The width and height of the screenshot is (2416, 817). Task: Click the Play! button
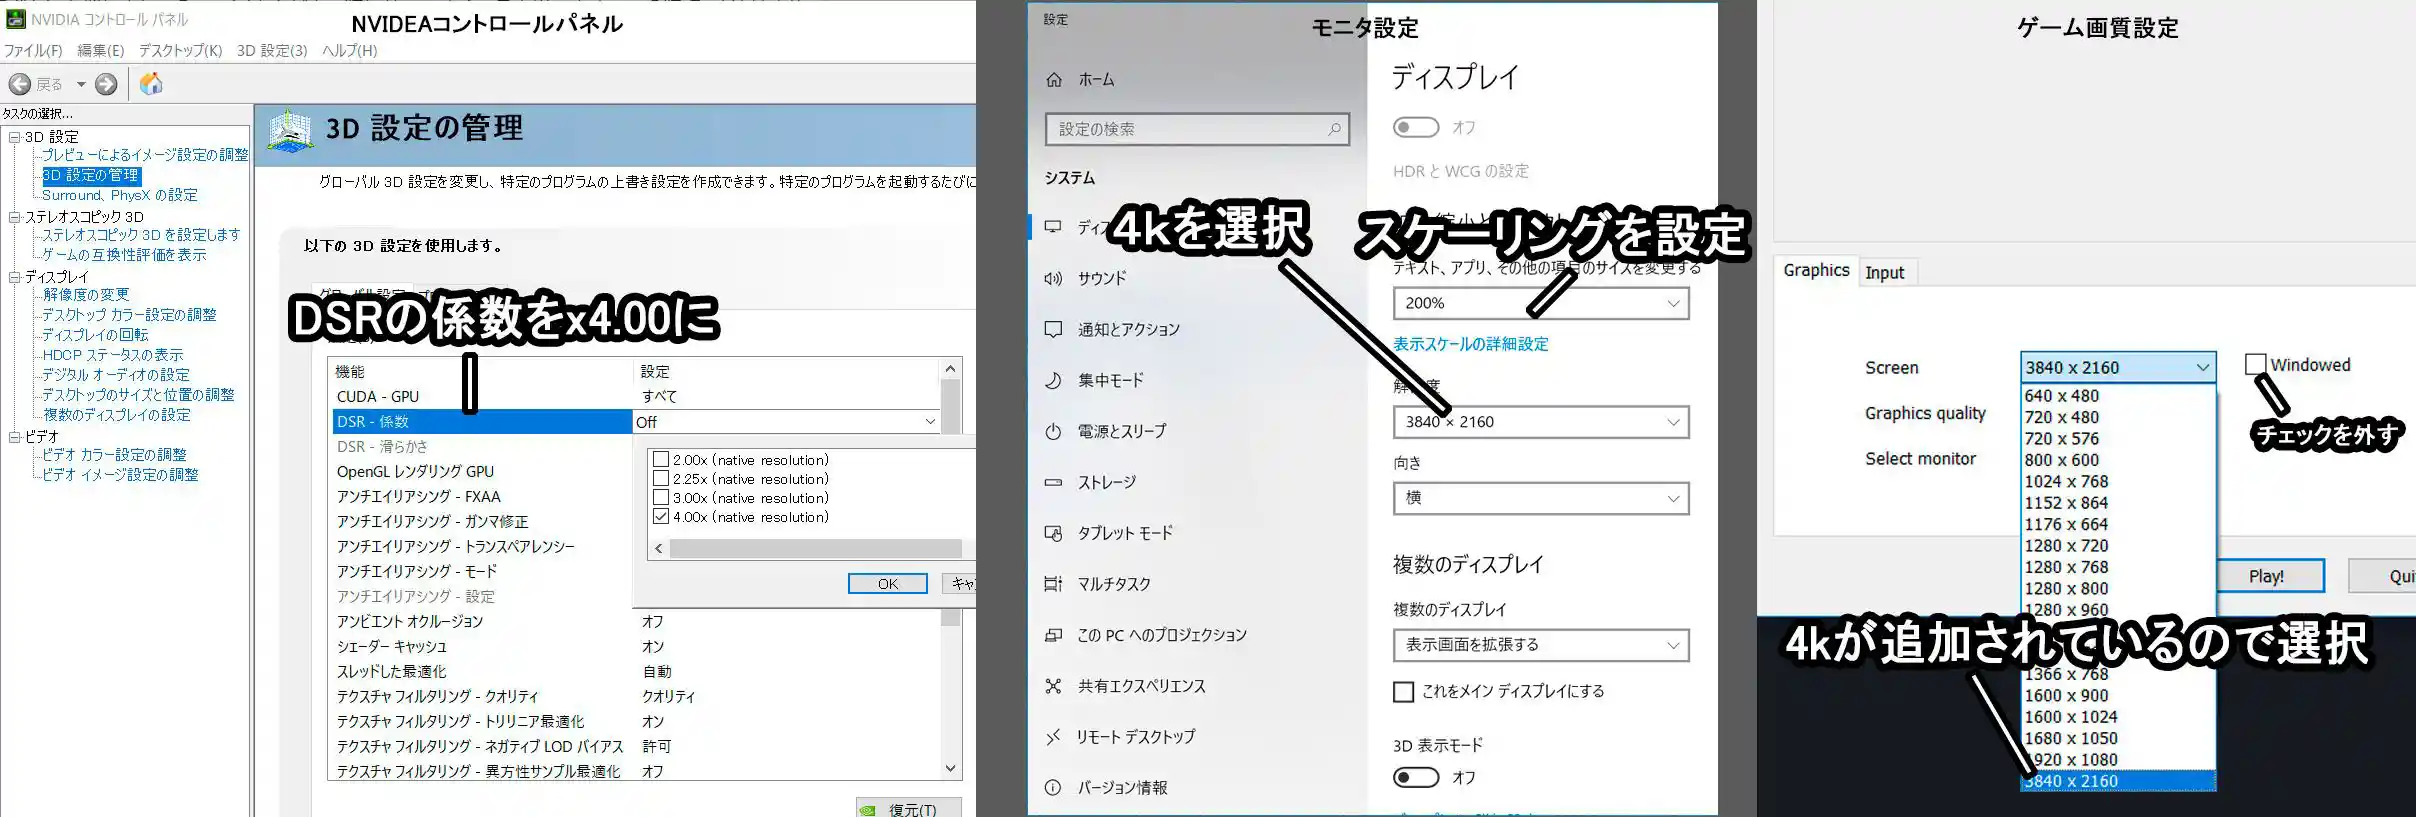point(2266,576)
